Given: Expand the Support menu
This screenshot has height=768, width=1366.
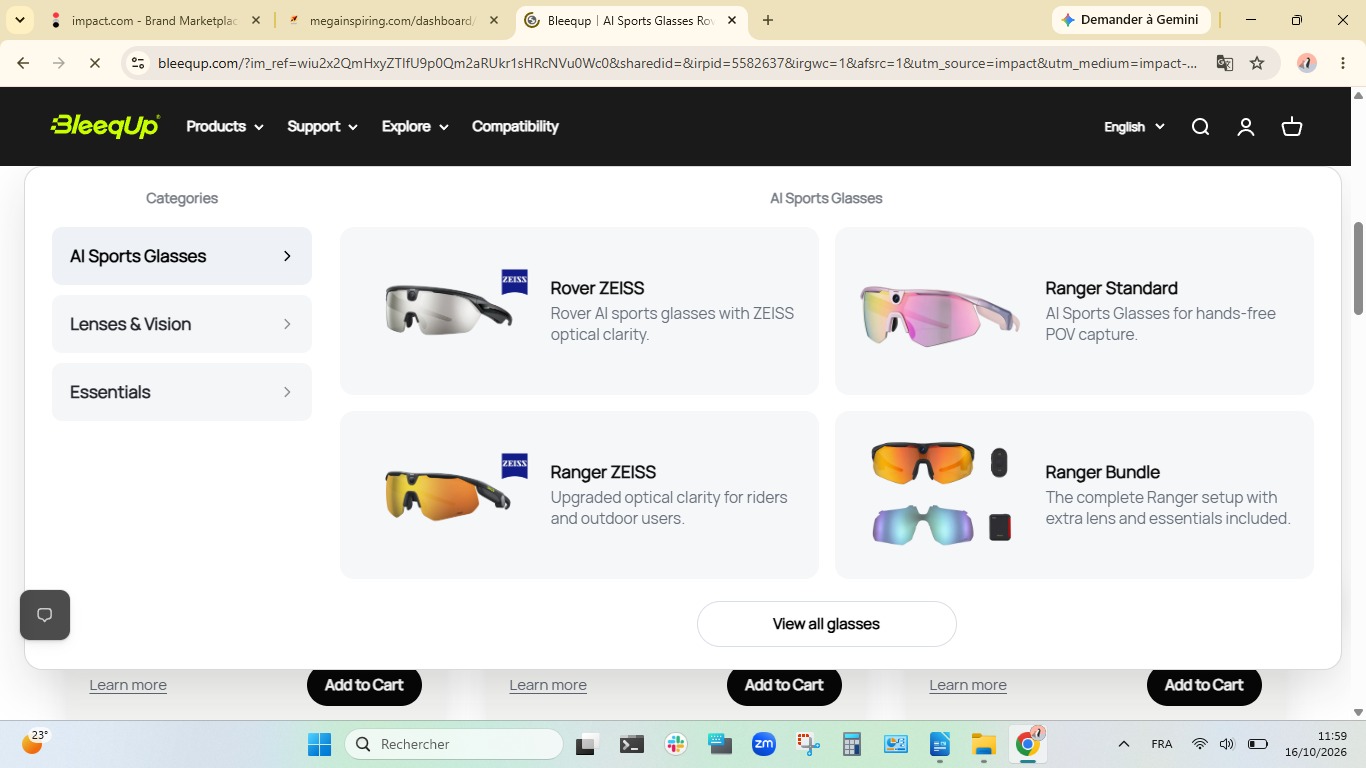Looking at the screenshot, I should (322, 126).
